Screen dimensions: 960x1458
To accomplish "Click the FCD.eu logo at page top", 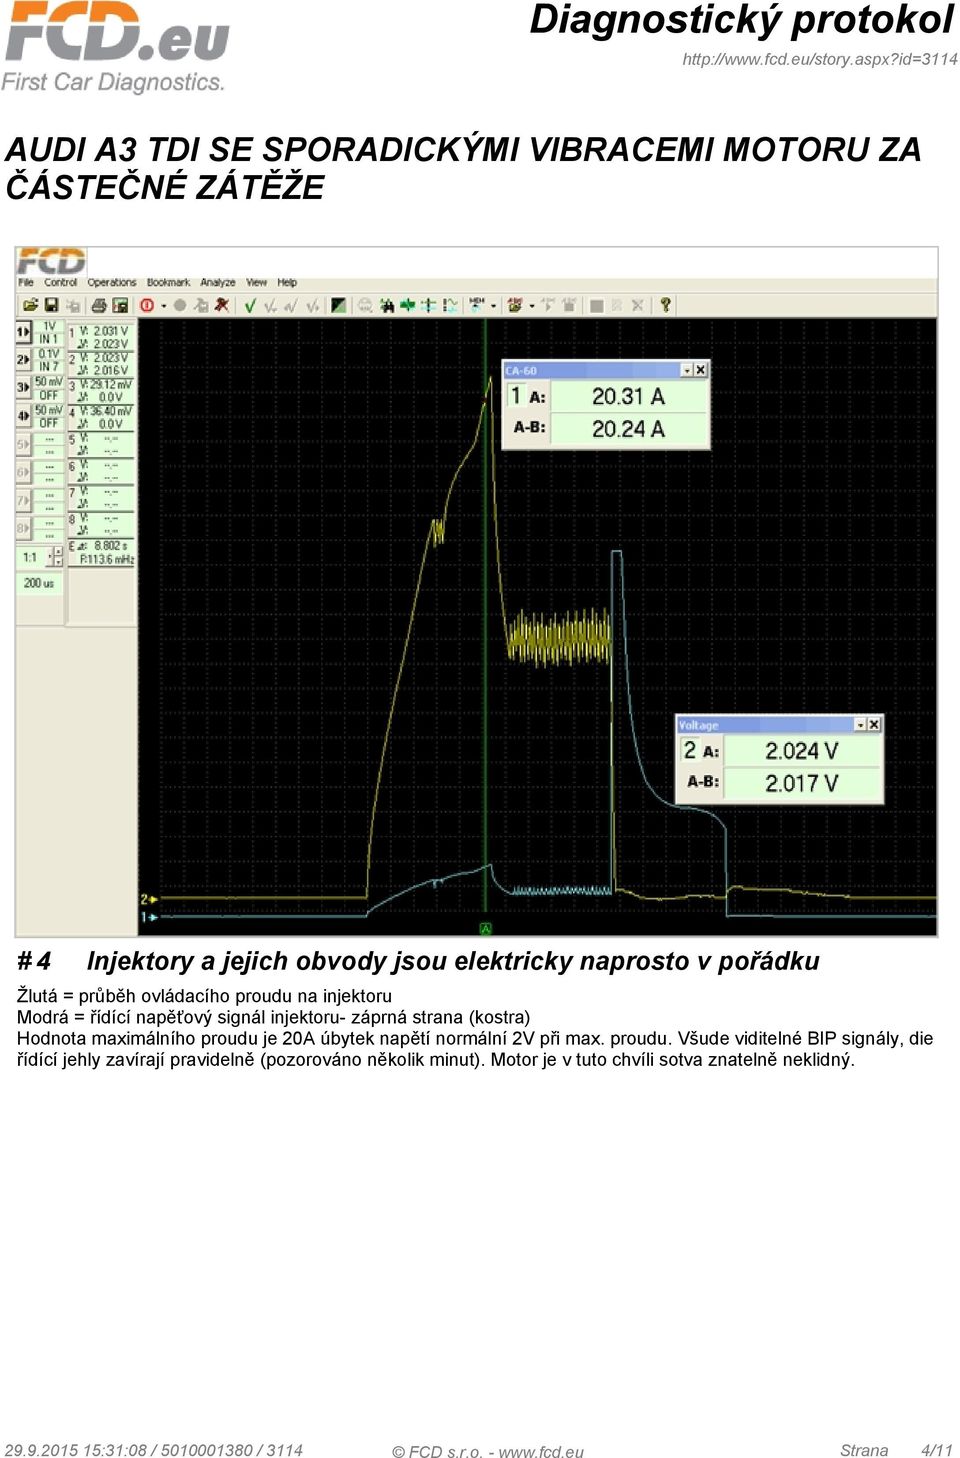I will [117, 47].
